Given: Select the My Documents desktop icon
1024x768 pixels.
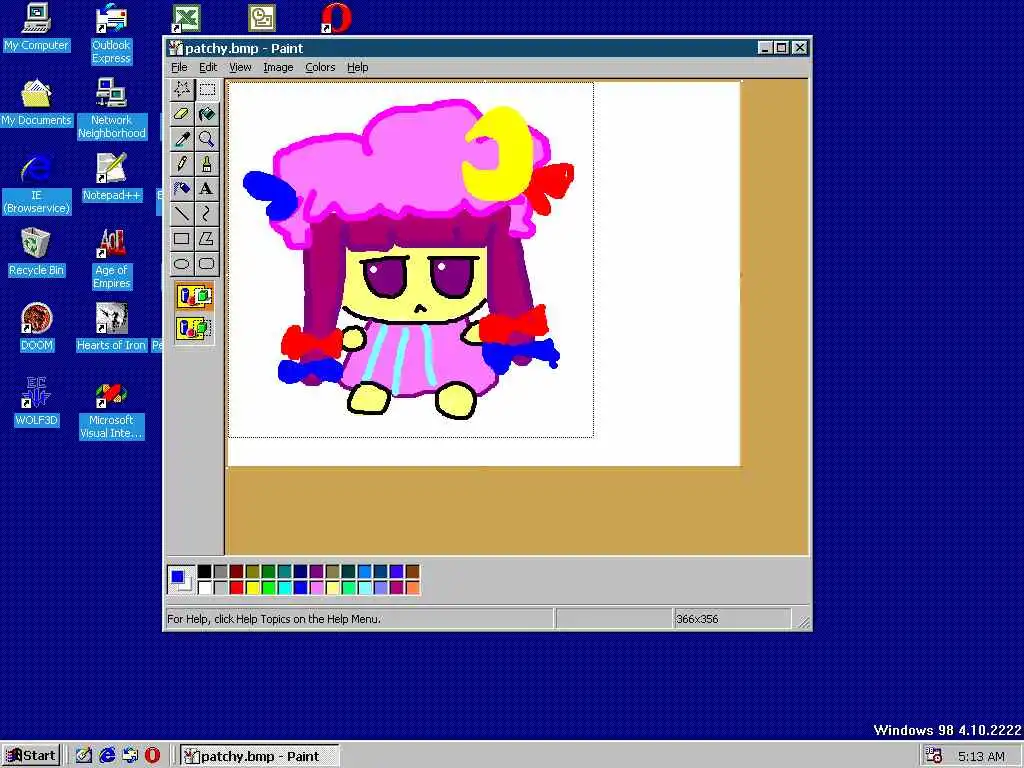Looking at the screenshot, I should coord(36,103).
